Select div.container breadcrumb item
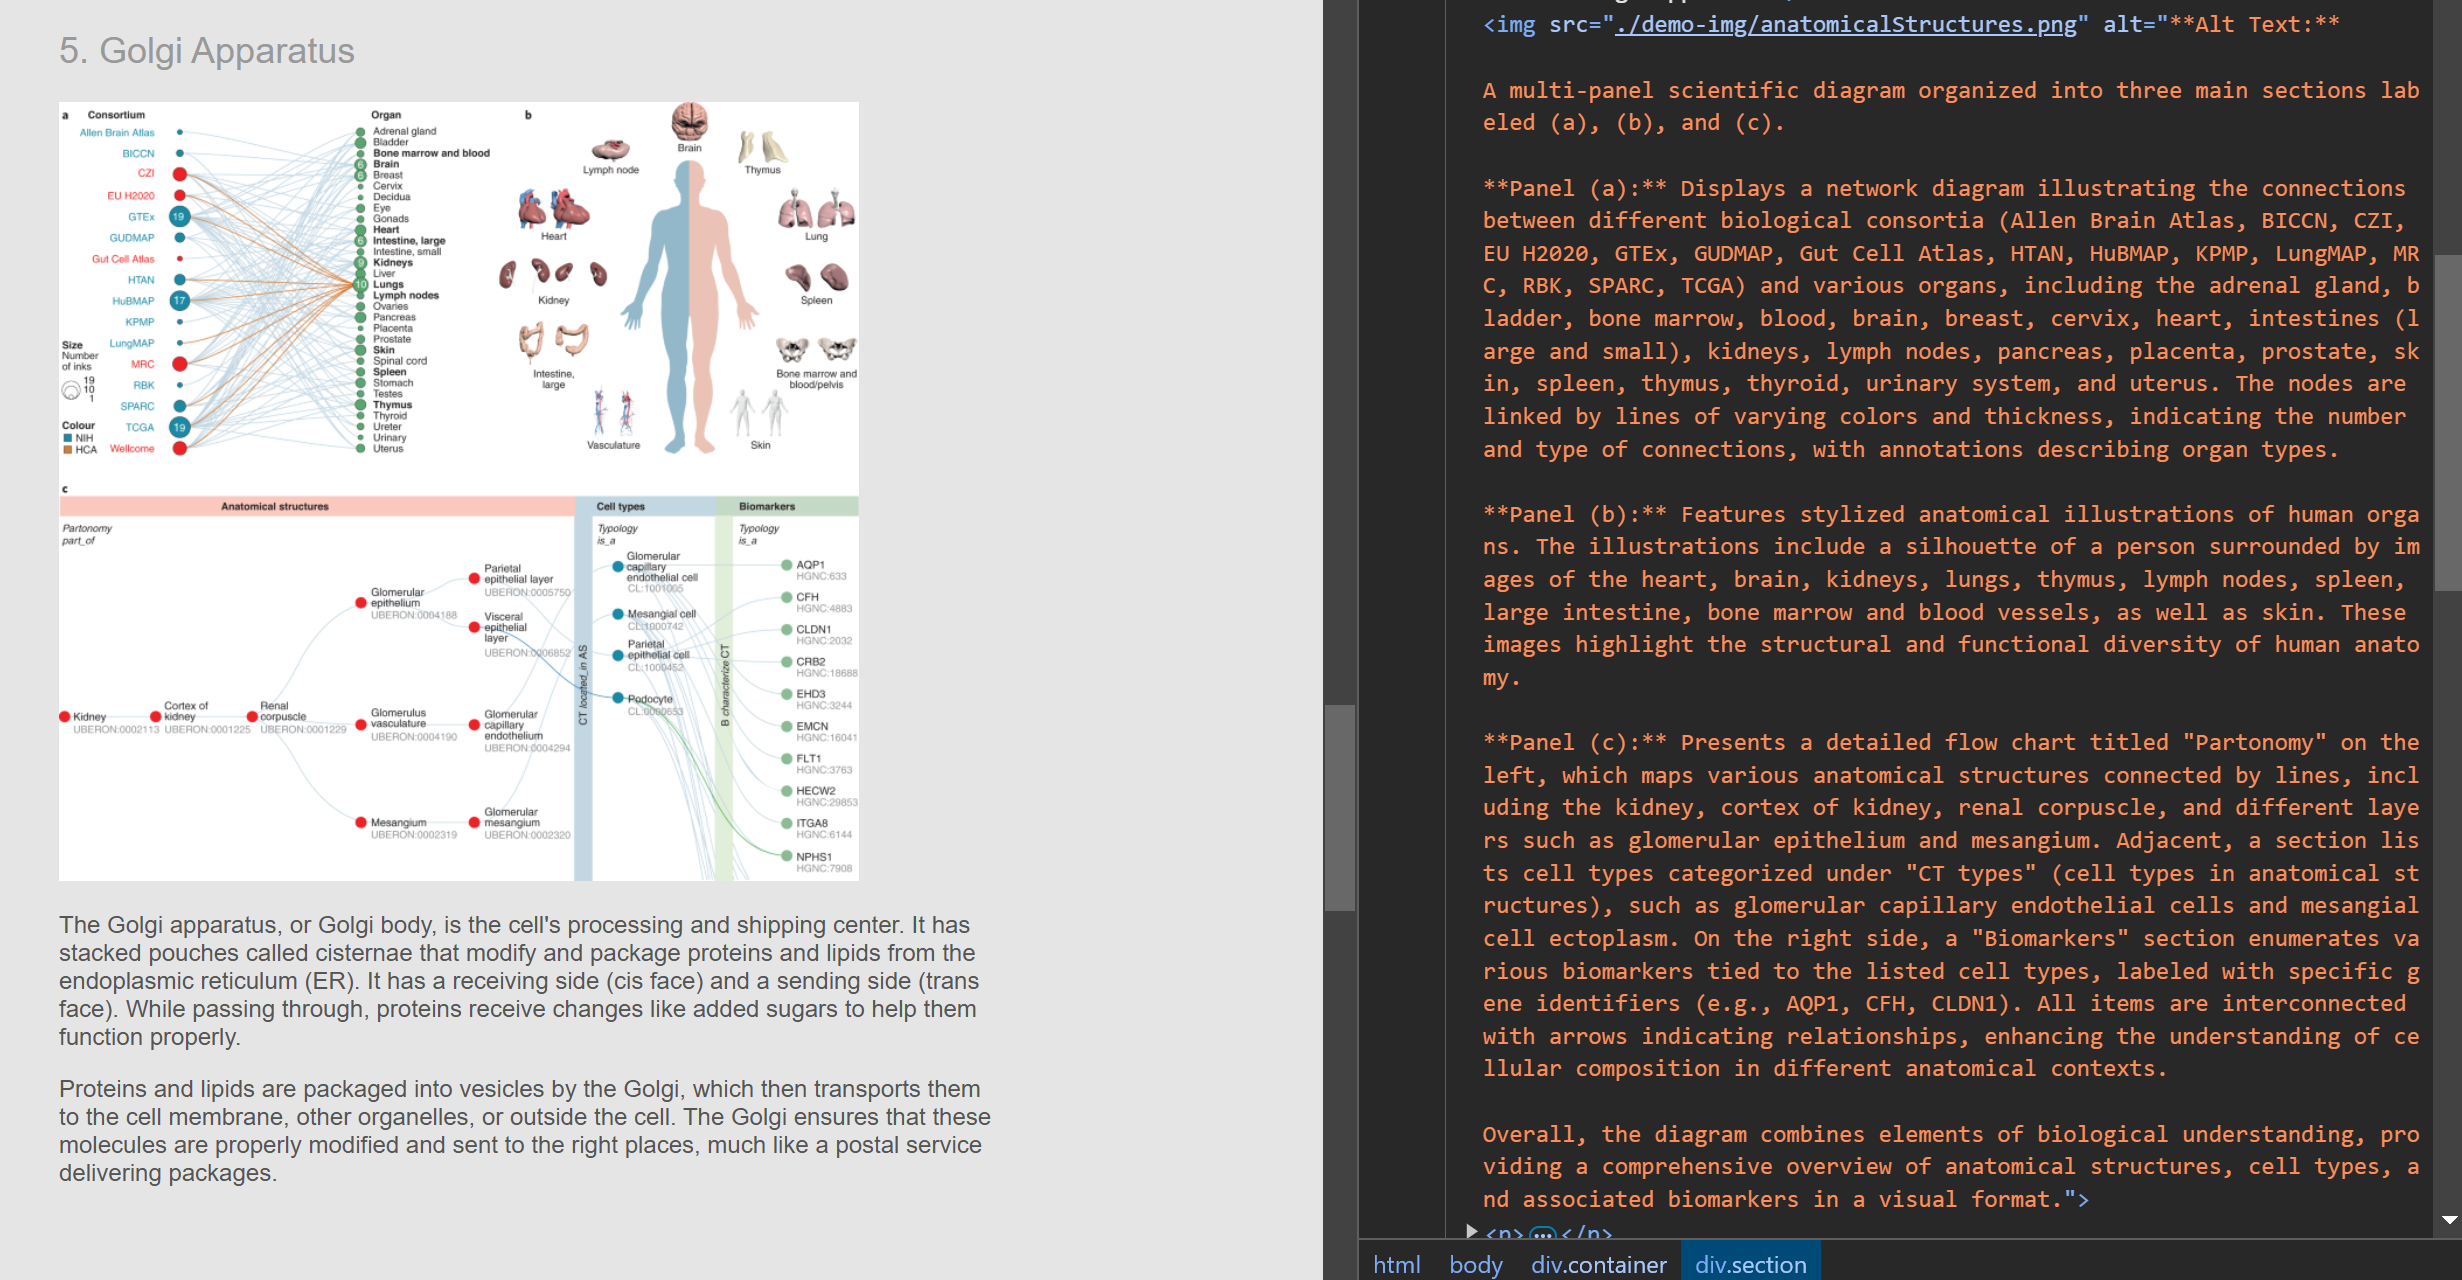The width and height of the screenshot is (2462, 1280). (1598, 1264)
